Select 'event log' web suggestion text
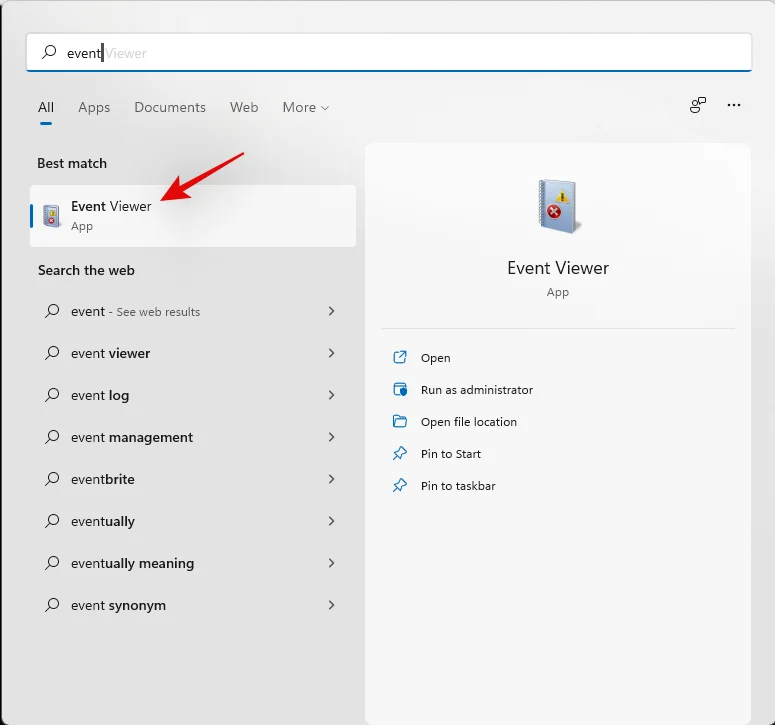The width and height of the screenshot is (775, 725). coord(100,395)
